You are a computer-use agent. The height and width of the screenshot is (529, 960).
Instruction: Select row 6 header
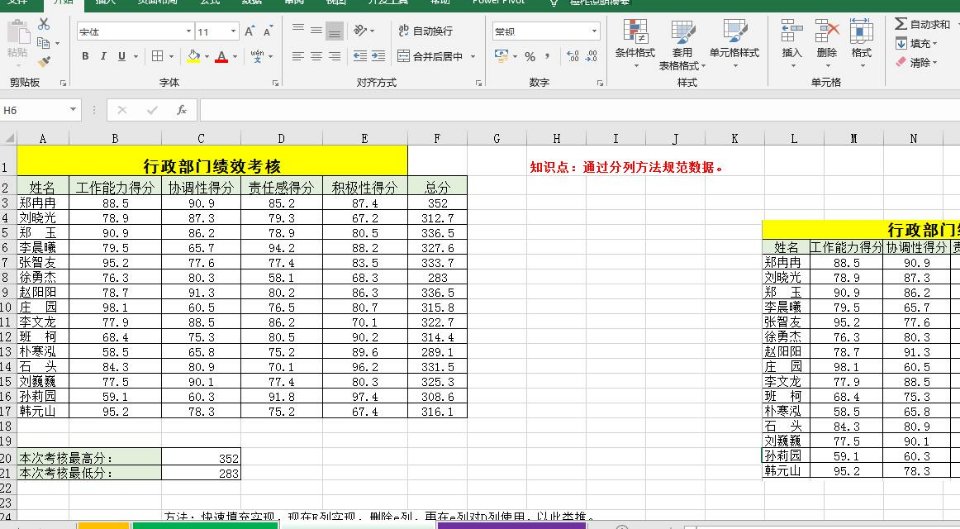click(x=6, y=248)
